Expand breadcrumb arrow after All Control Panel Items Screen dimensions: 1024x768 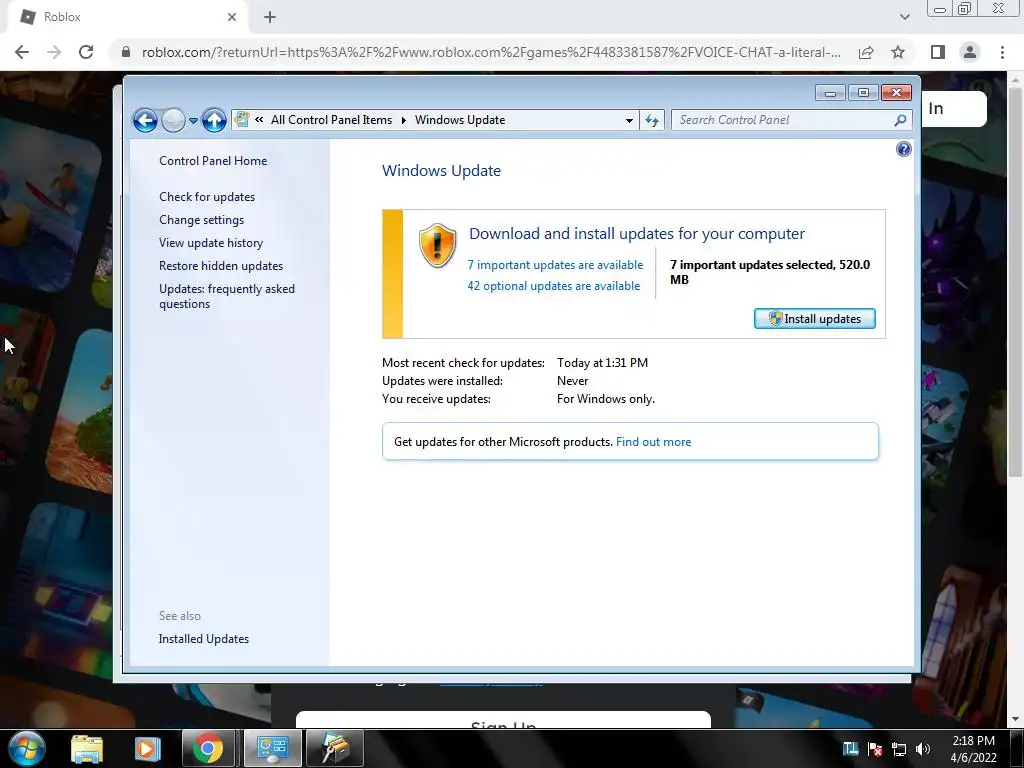[x=404, y=120]
